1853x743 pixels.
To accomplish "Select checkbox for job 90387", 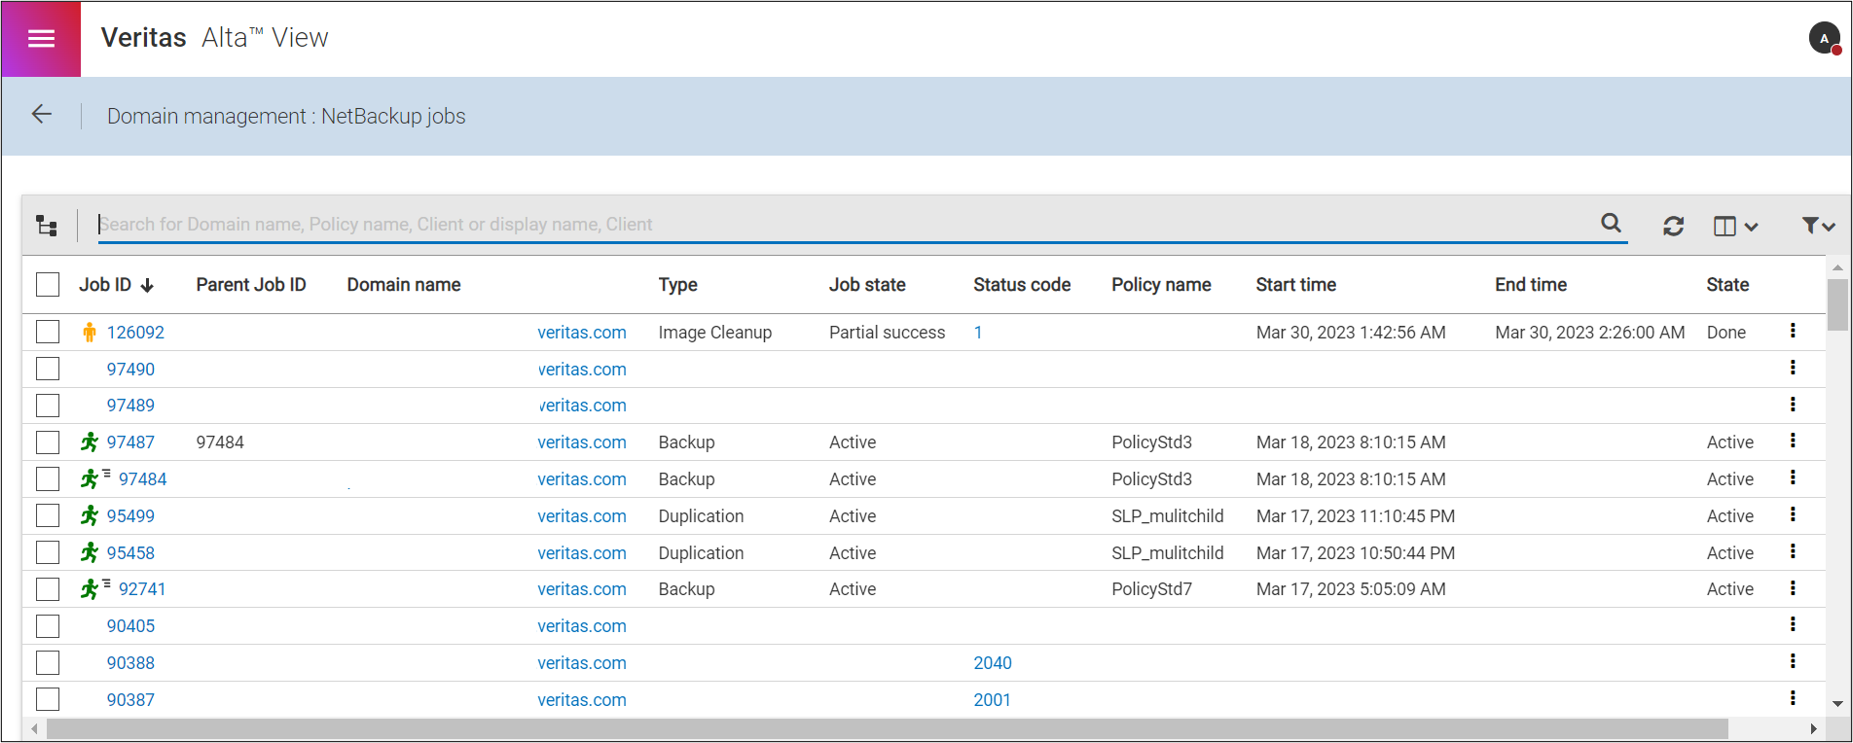I will coord(48,699).
